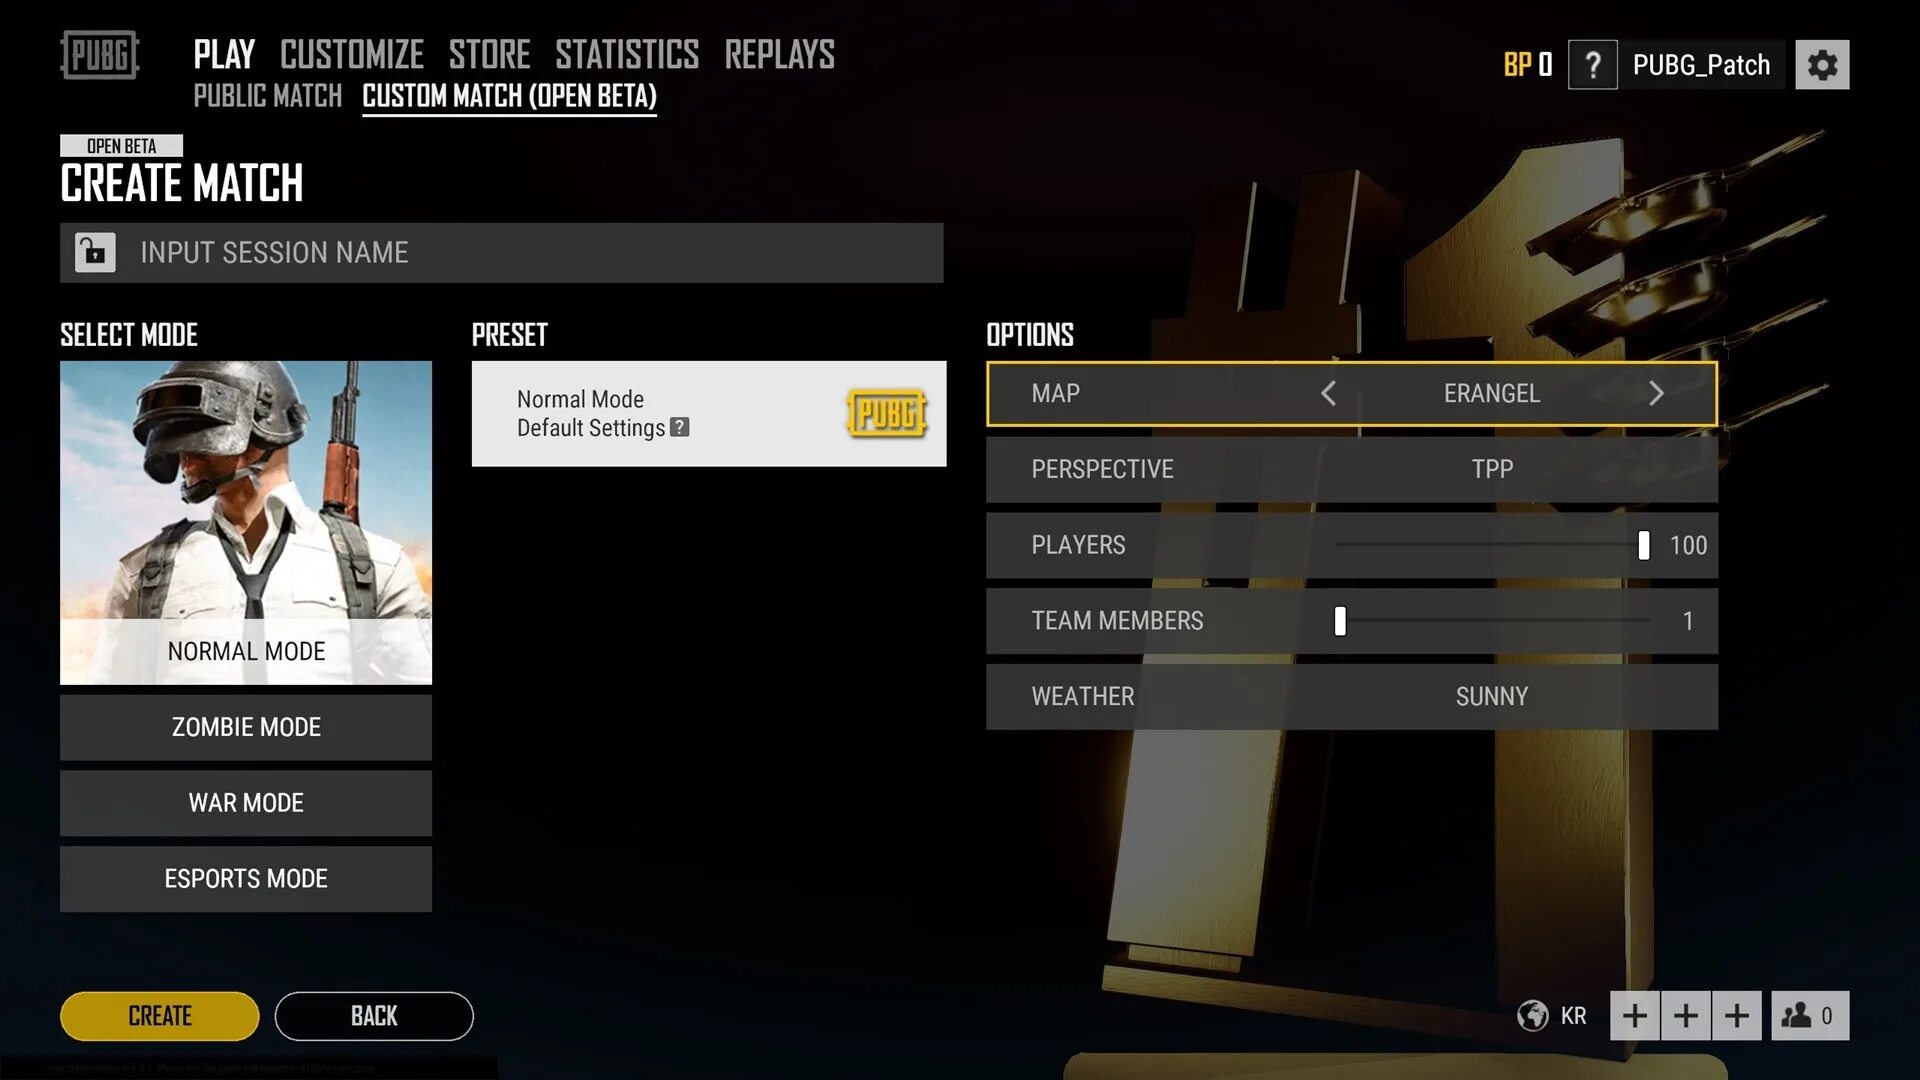1920x1080 pixels.
Task: Click CREATE to start the match
Action: (160, 1015)
